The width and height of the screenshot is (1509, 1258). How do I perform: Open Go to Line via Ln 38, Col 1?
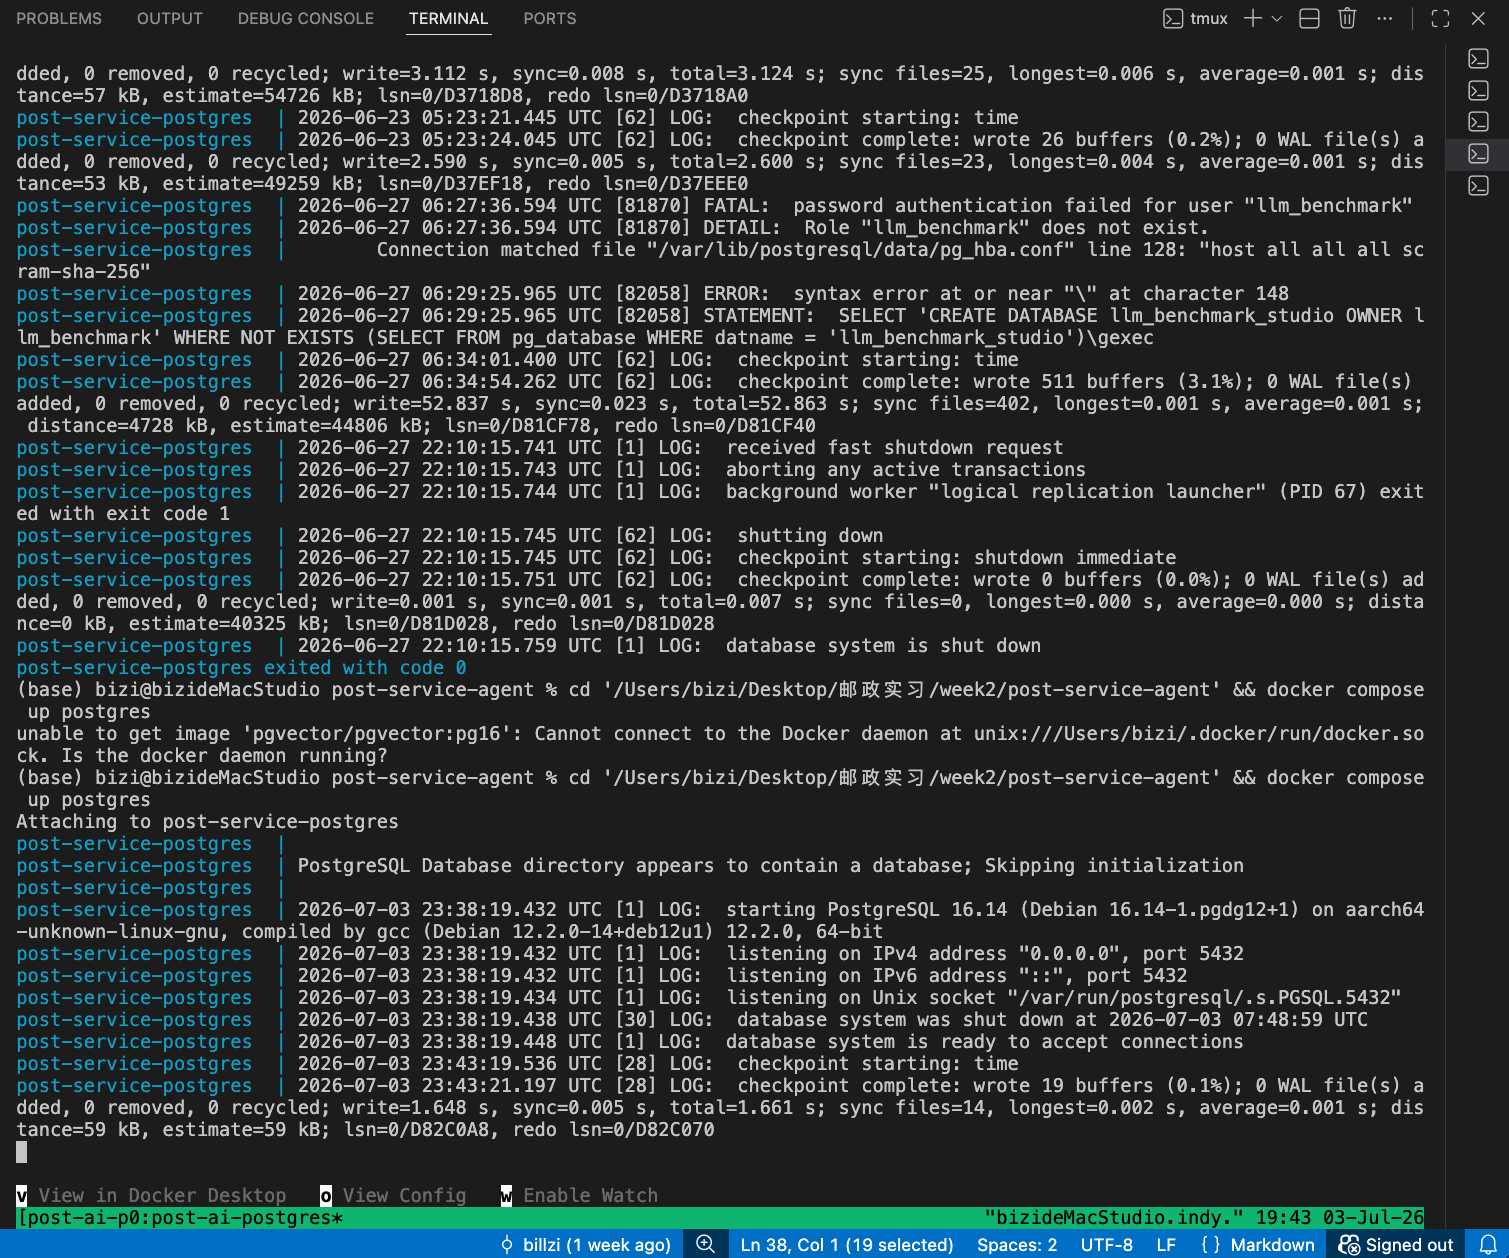coord(846,1244)
